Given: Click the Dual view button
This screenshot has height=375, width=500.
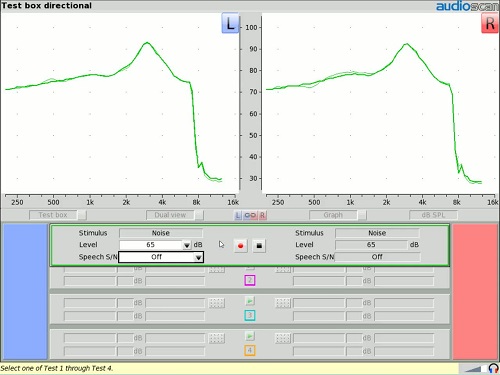Looking at the screenshot, I should point(170,215).
